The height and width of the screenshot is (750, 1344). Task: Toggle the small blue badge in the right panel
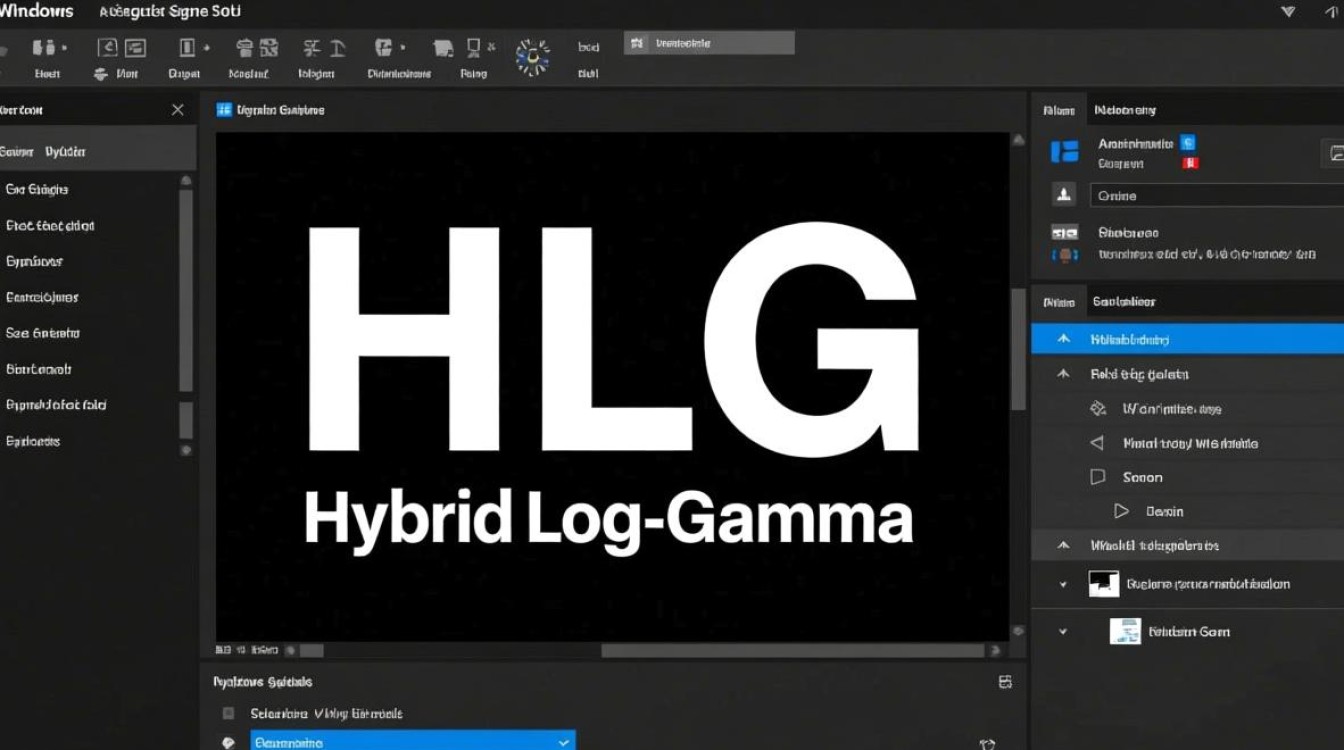[x=1188, y=143]
